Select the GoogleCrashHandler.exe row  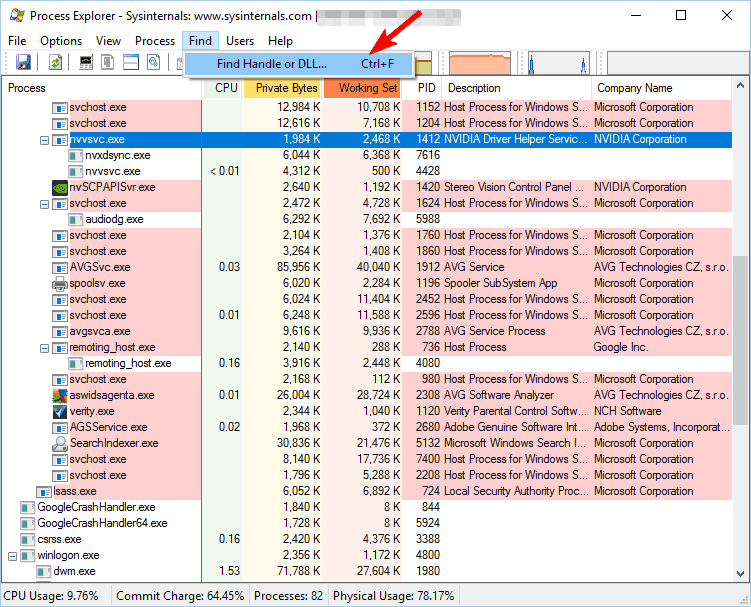(367, 507)
